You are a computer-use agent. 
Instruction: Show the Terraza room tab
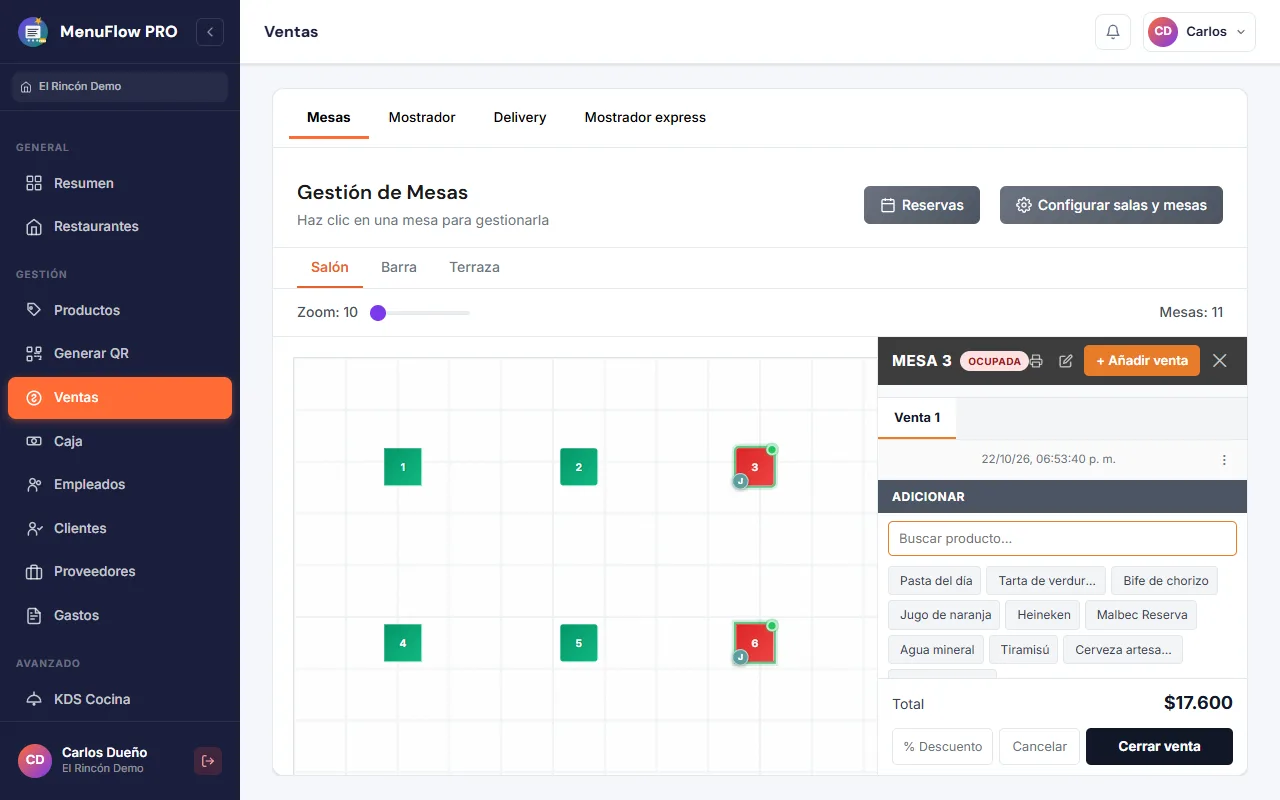coord(474,267)
